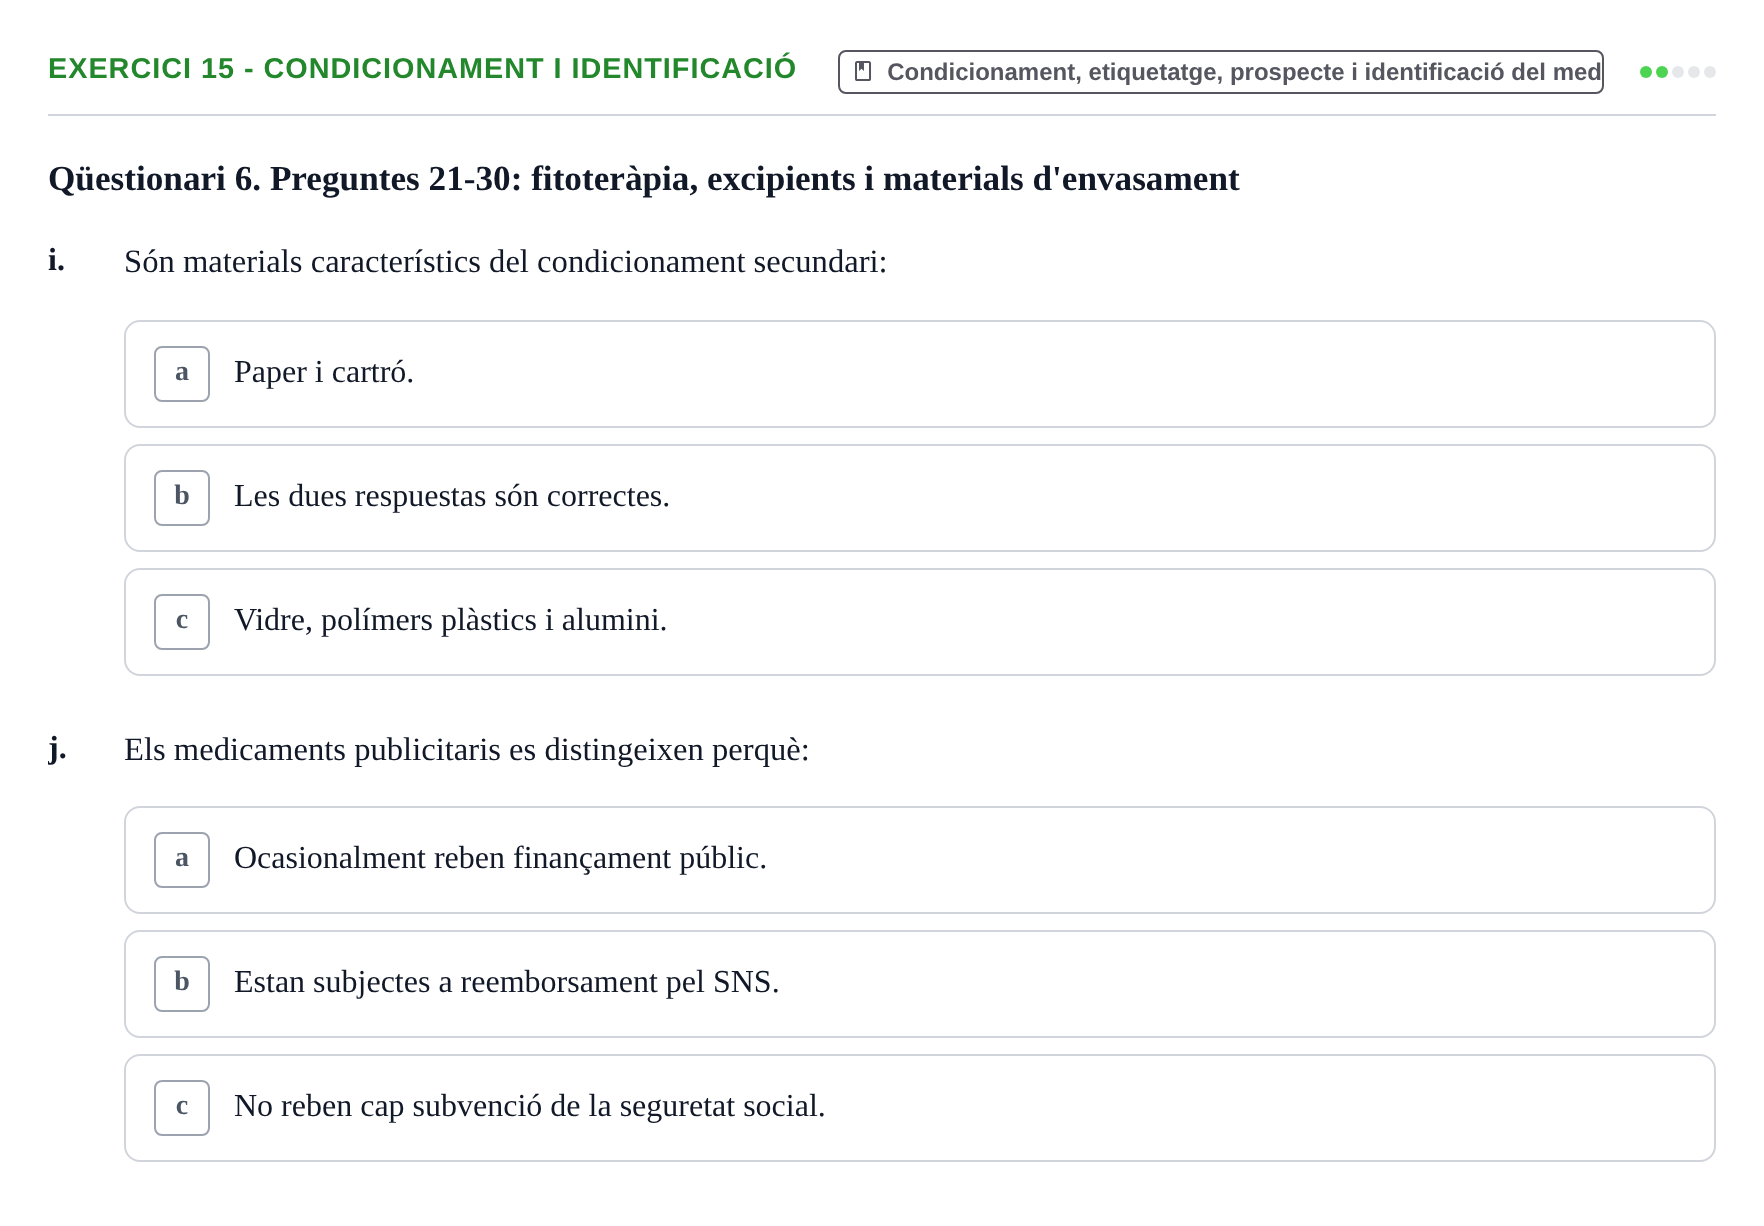Choose 'Ocasionalment reben finançament públic.' option
This screenshot has height=1226, width=1764.
pos(919,860)
